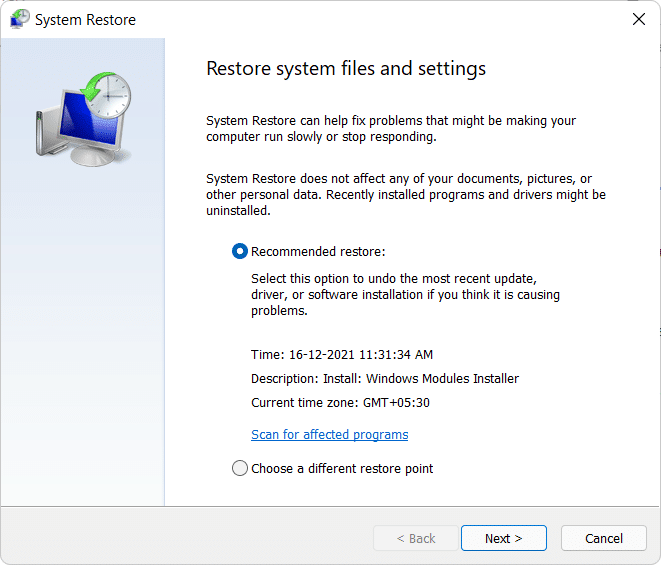661x565 pixels.
Task: Click the disabled Back button
Action: point(416,538)
